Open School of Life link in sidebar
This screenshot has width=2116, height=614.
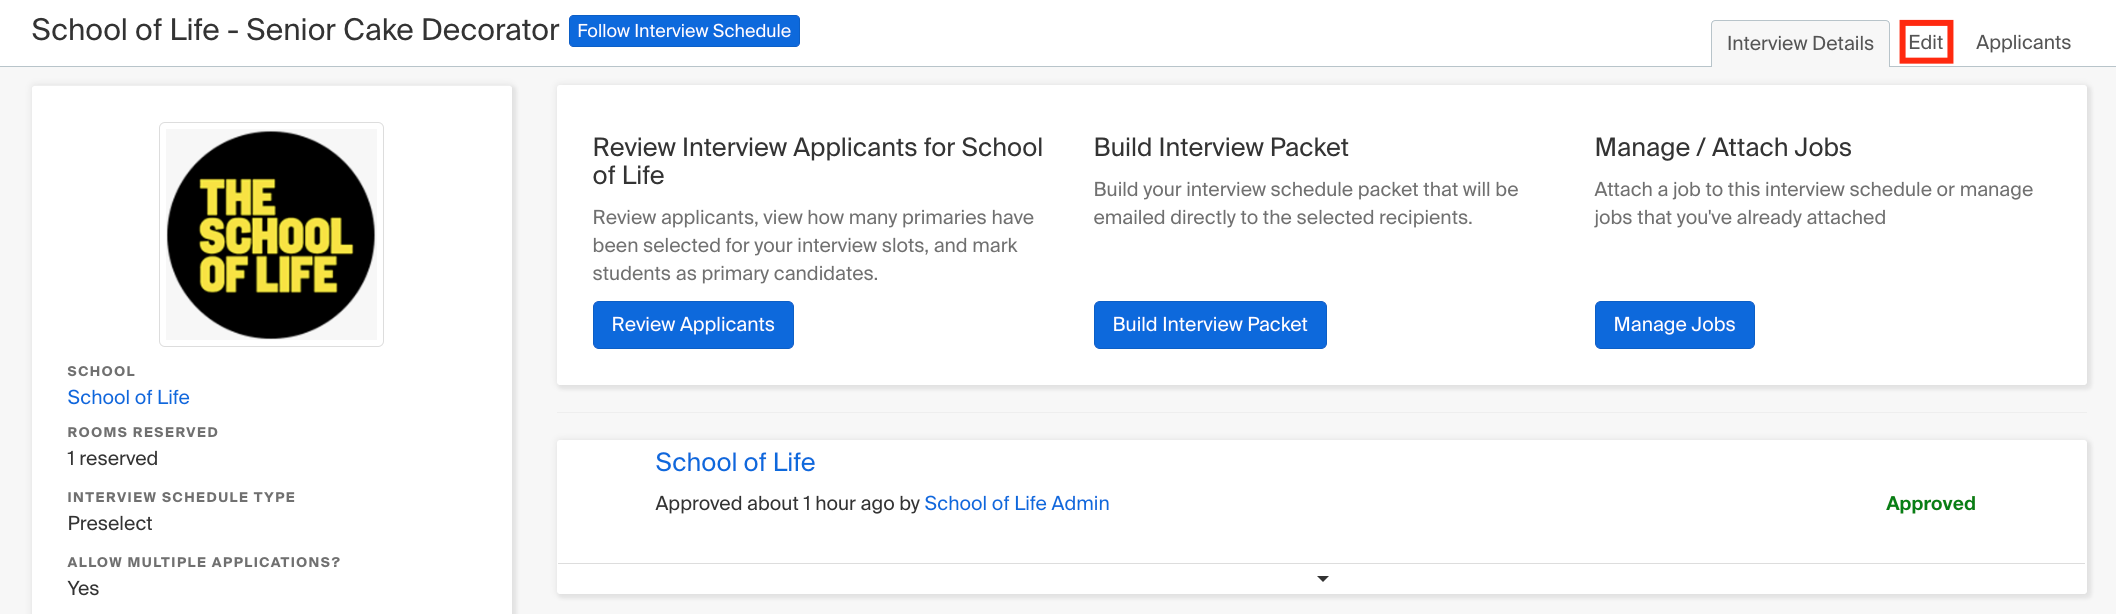(128, 397)
